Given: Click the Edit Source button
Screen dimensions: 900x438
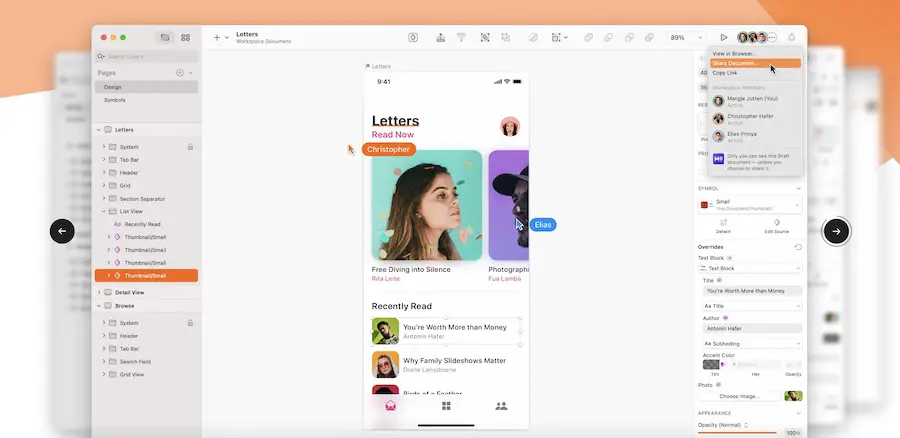Looking at the screenshot, I should [x=777, y=226].
